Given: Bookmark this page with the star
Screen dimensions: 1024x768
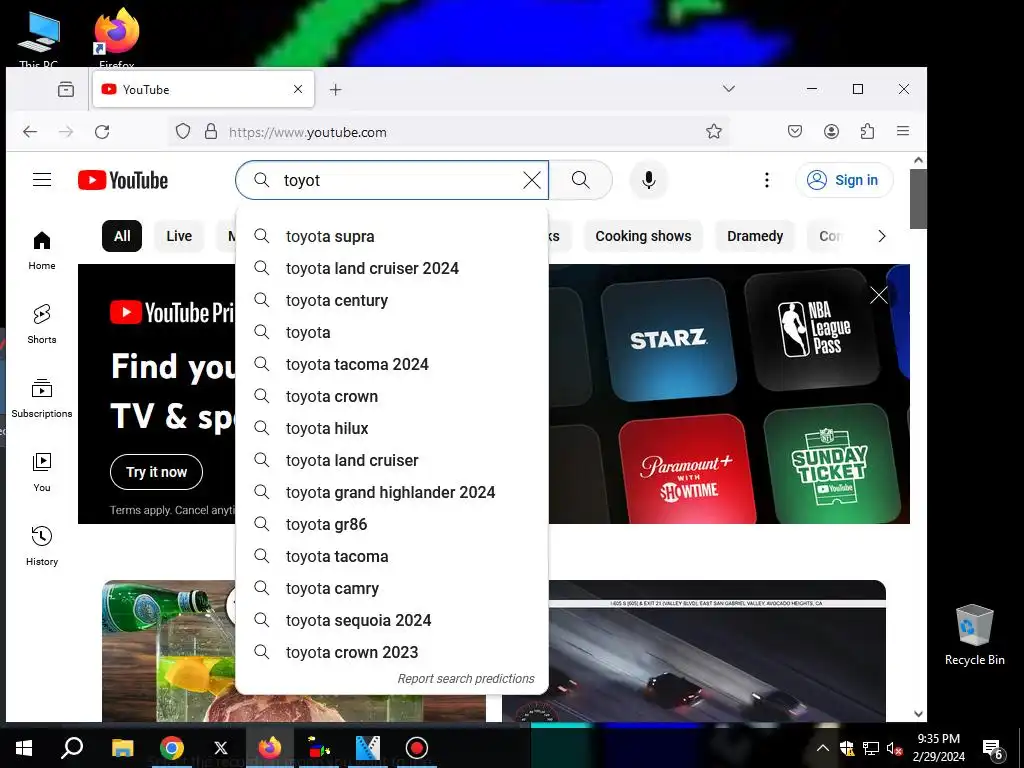Looking at the screenshot, I should (x=714, y=132).
